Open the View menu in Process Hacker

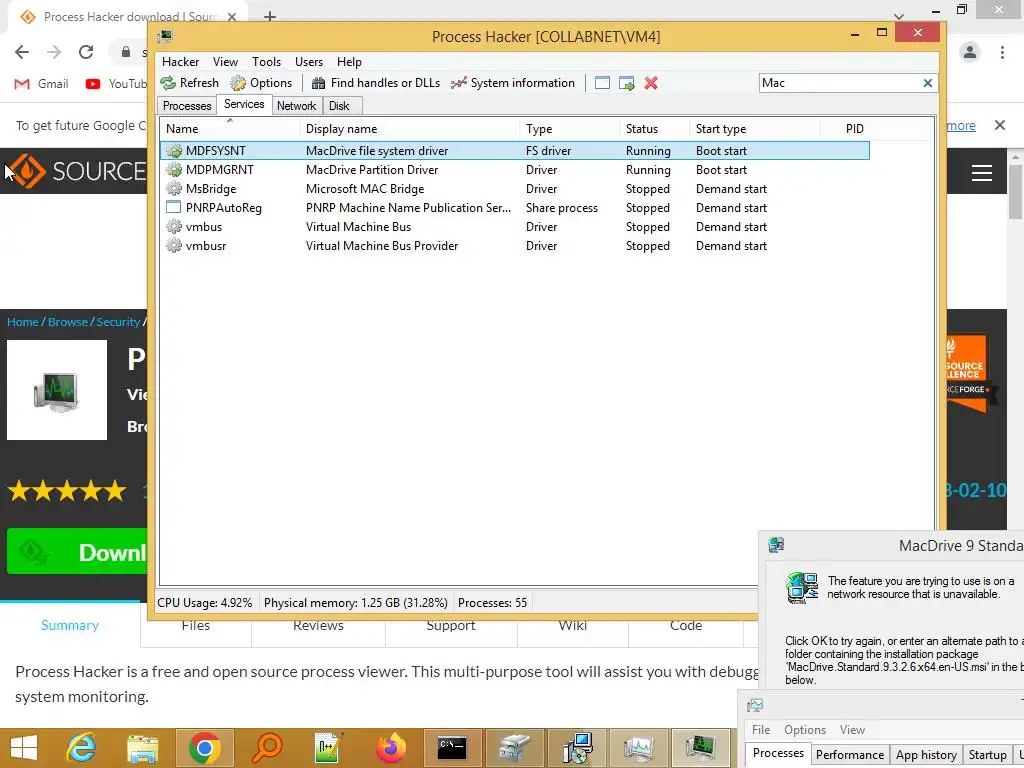point(225,61)
